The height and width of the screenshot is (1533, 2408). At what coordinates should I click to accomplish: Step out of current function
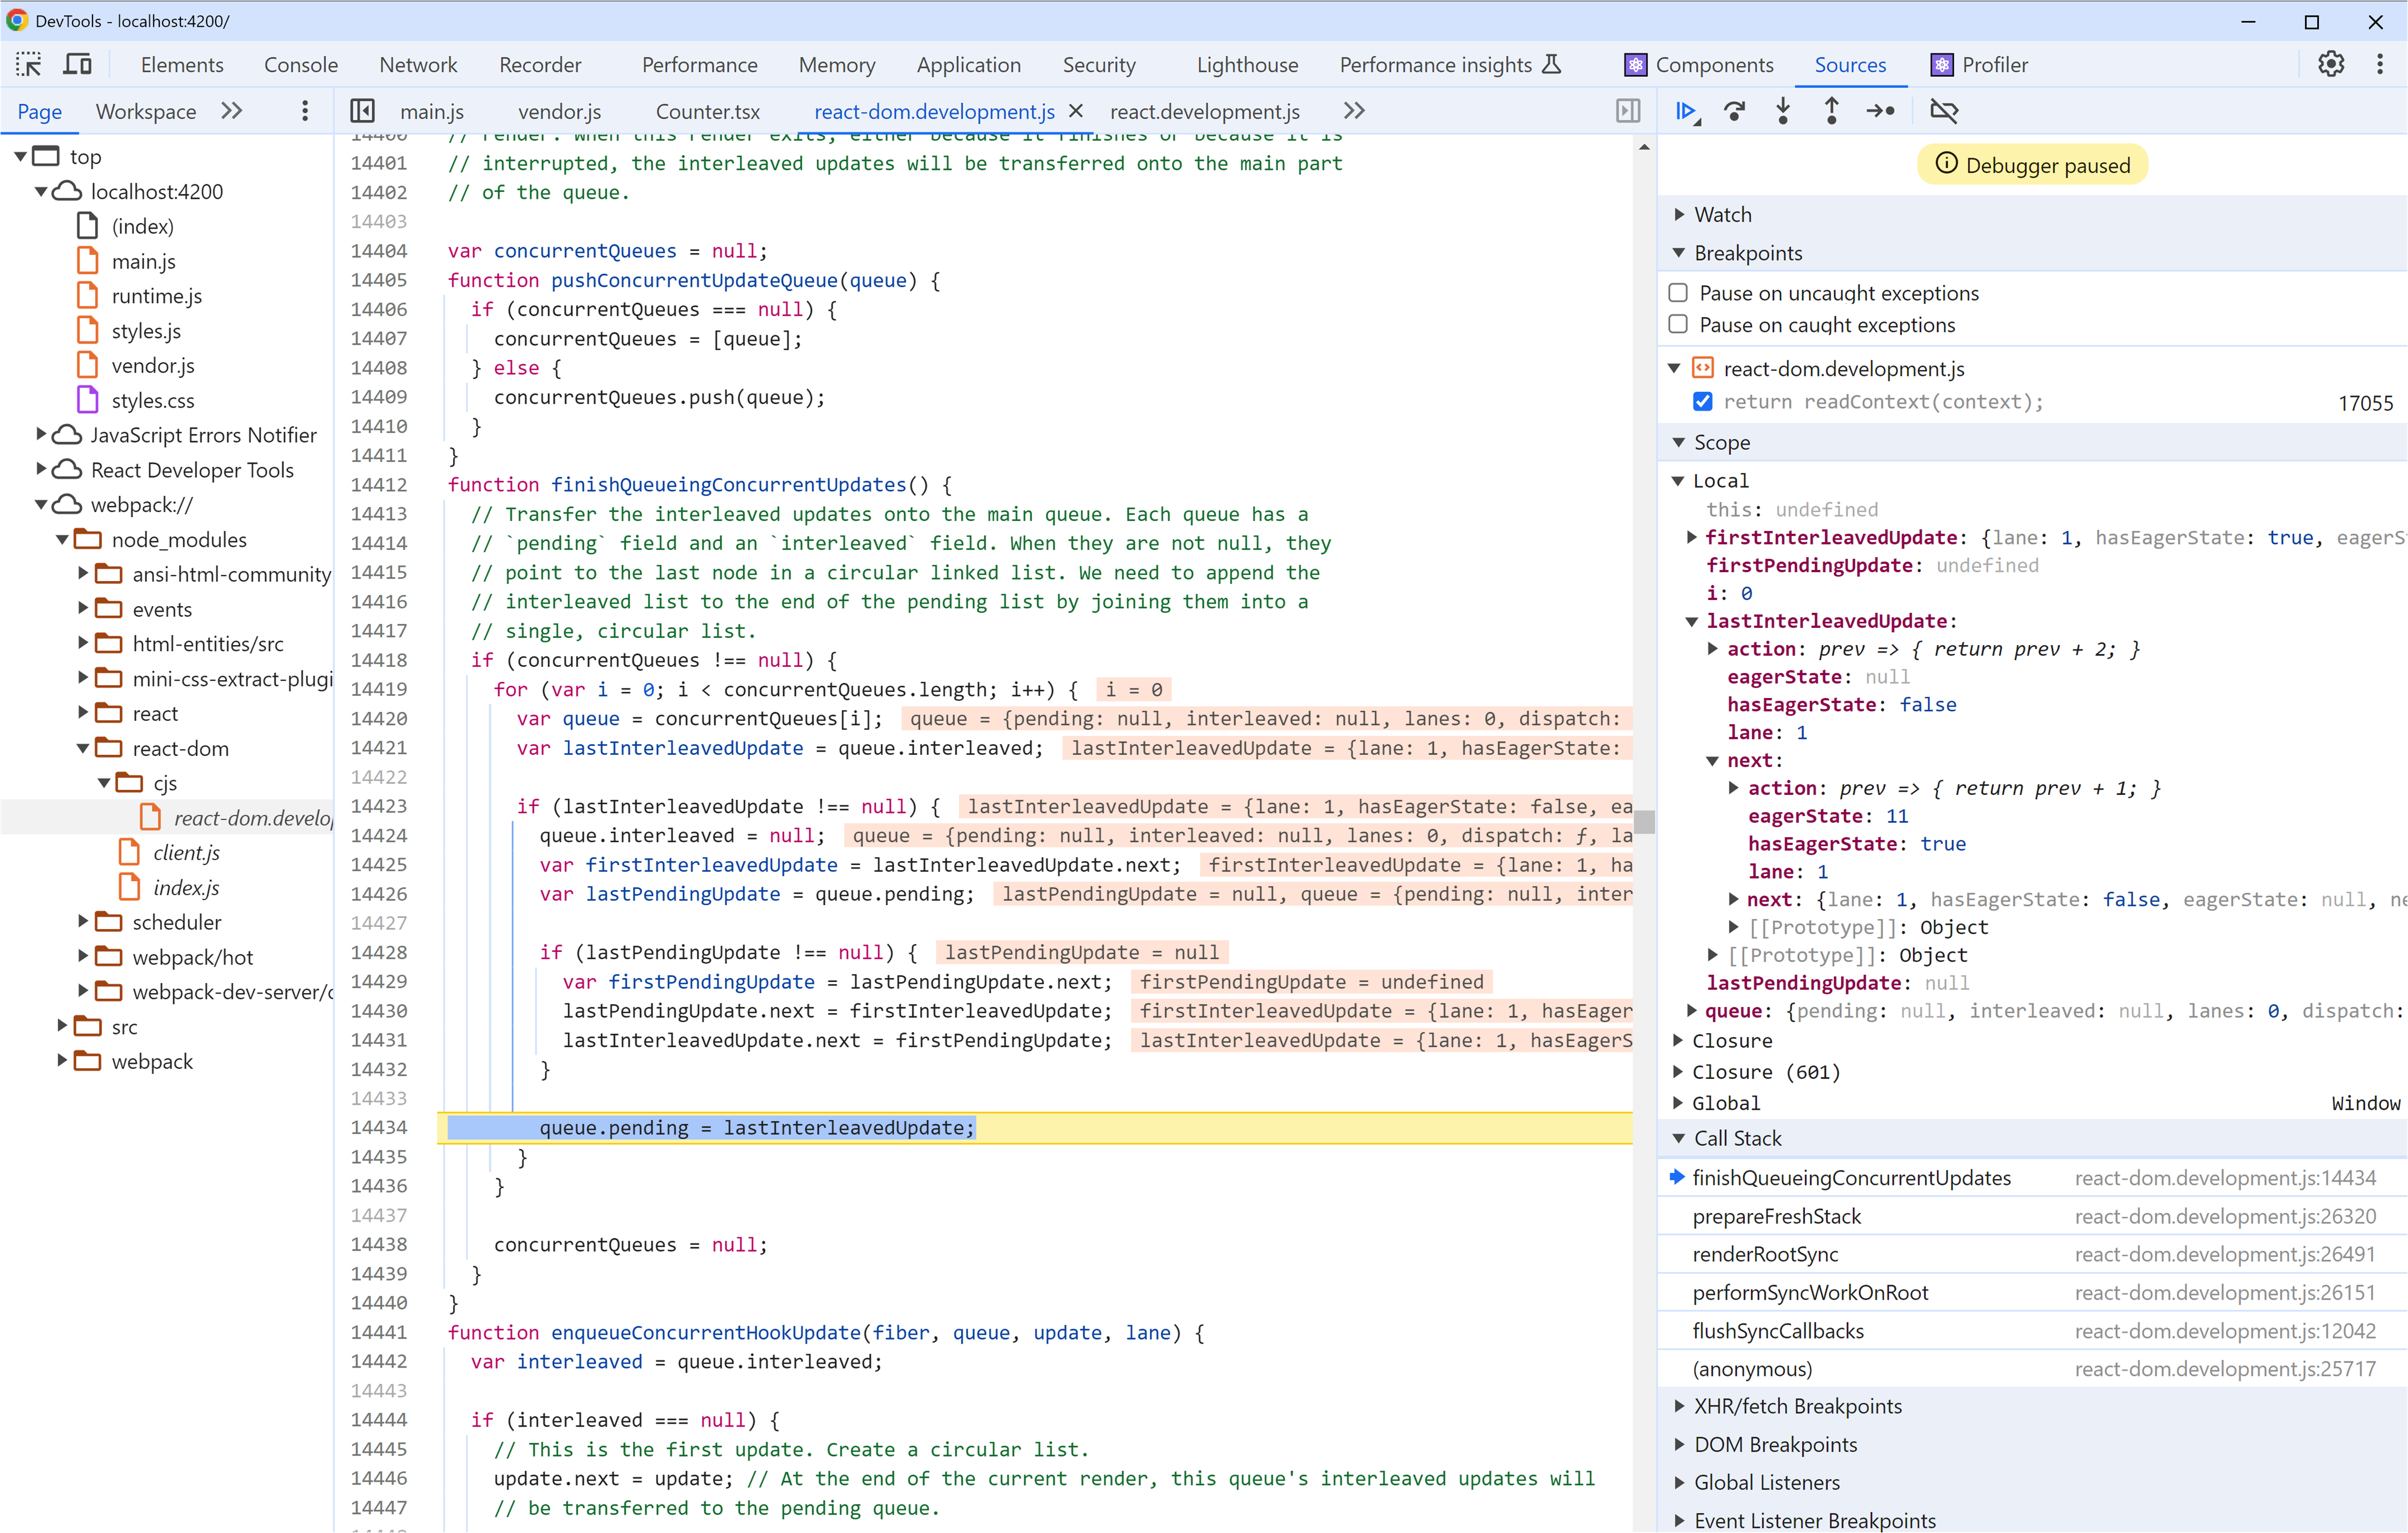1831,111
